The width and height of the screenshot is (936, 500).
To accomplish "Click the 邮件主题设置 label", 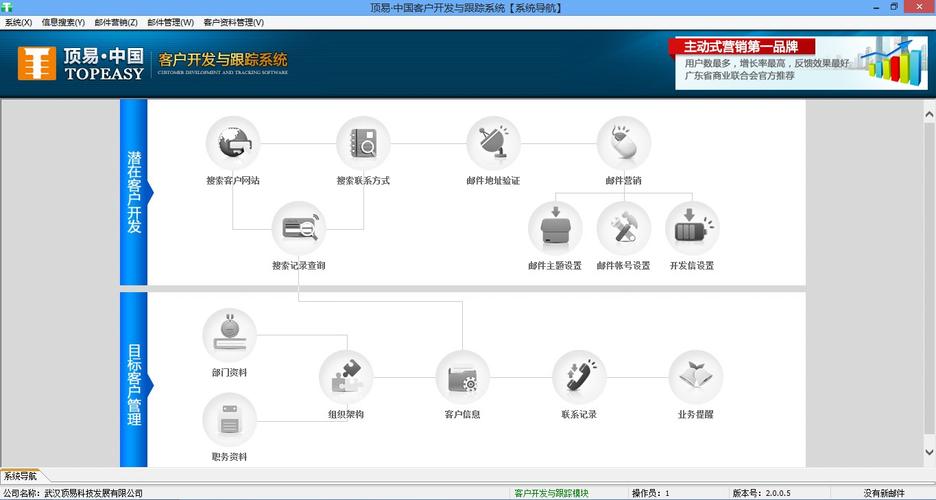I will tap(555, 266).
